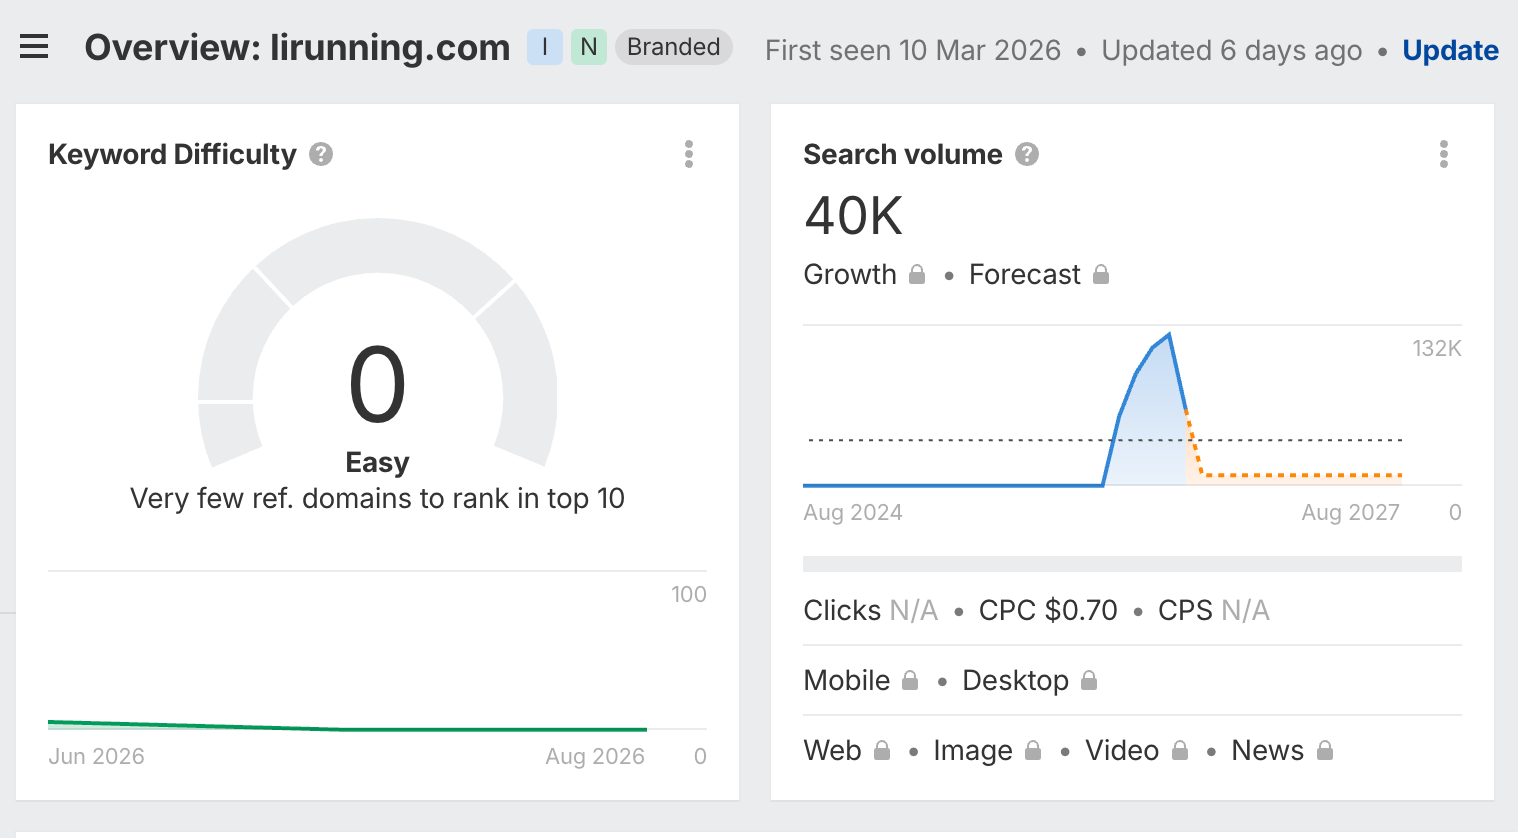Click the 40K search volume value

[x=854, y=215]
